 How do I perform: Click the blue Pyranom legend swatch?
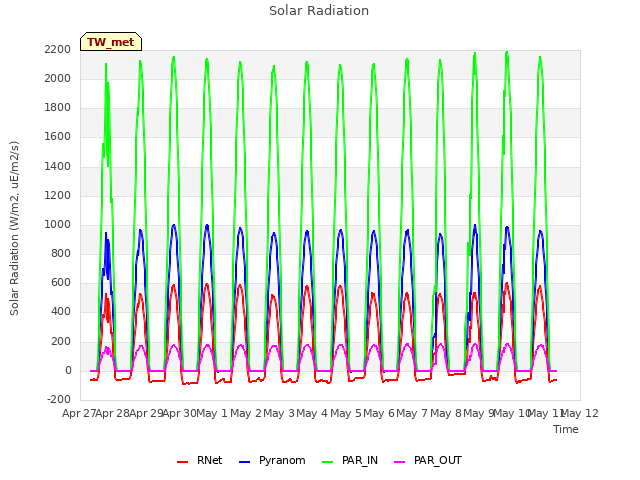click(244, 462)
